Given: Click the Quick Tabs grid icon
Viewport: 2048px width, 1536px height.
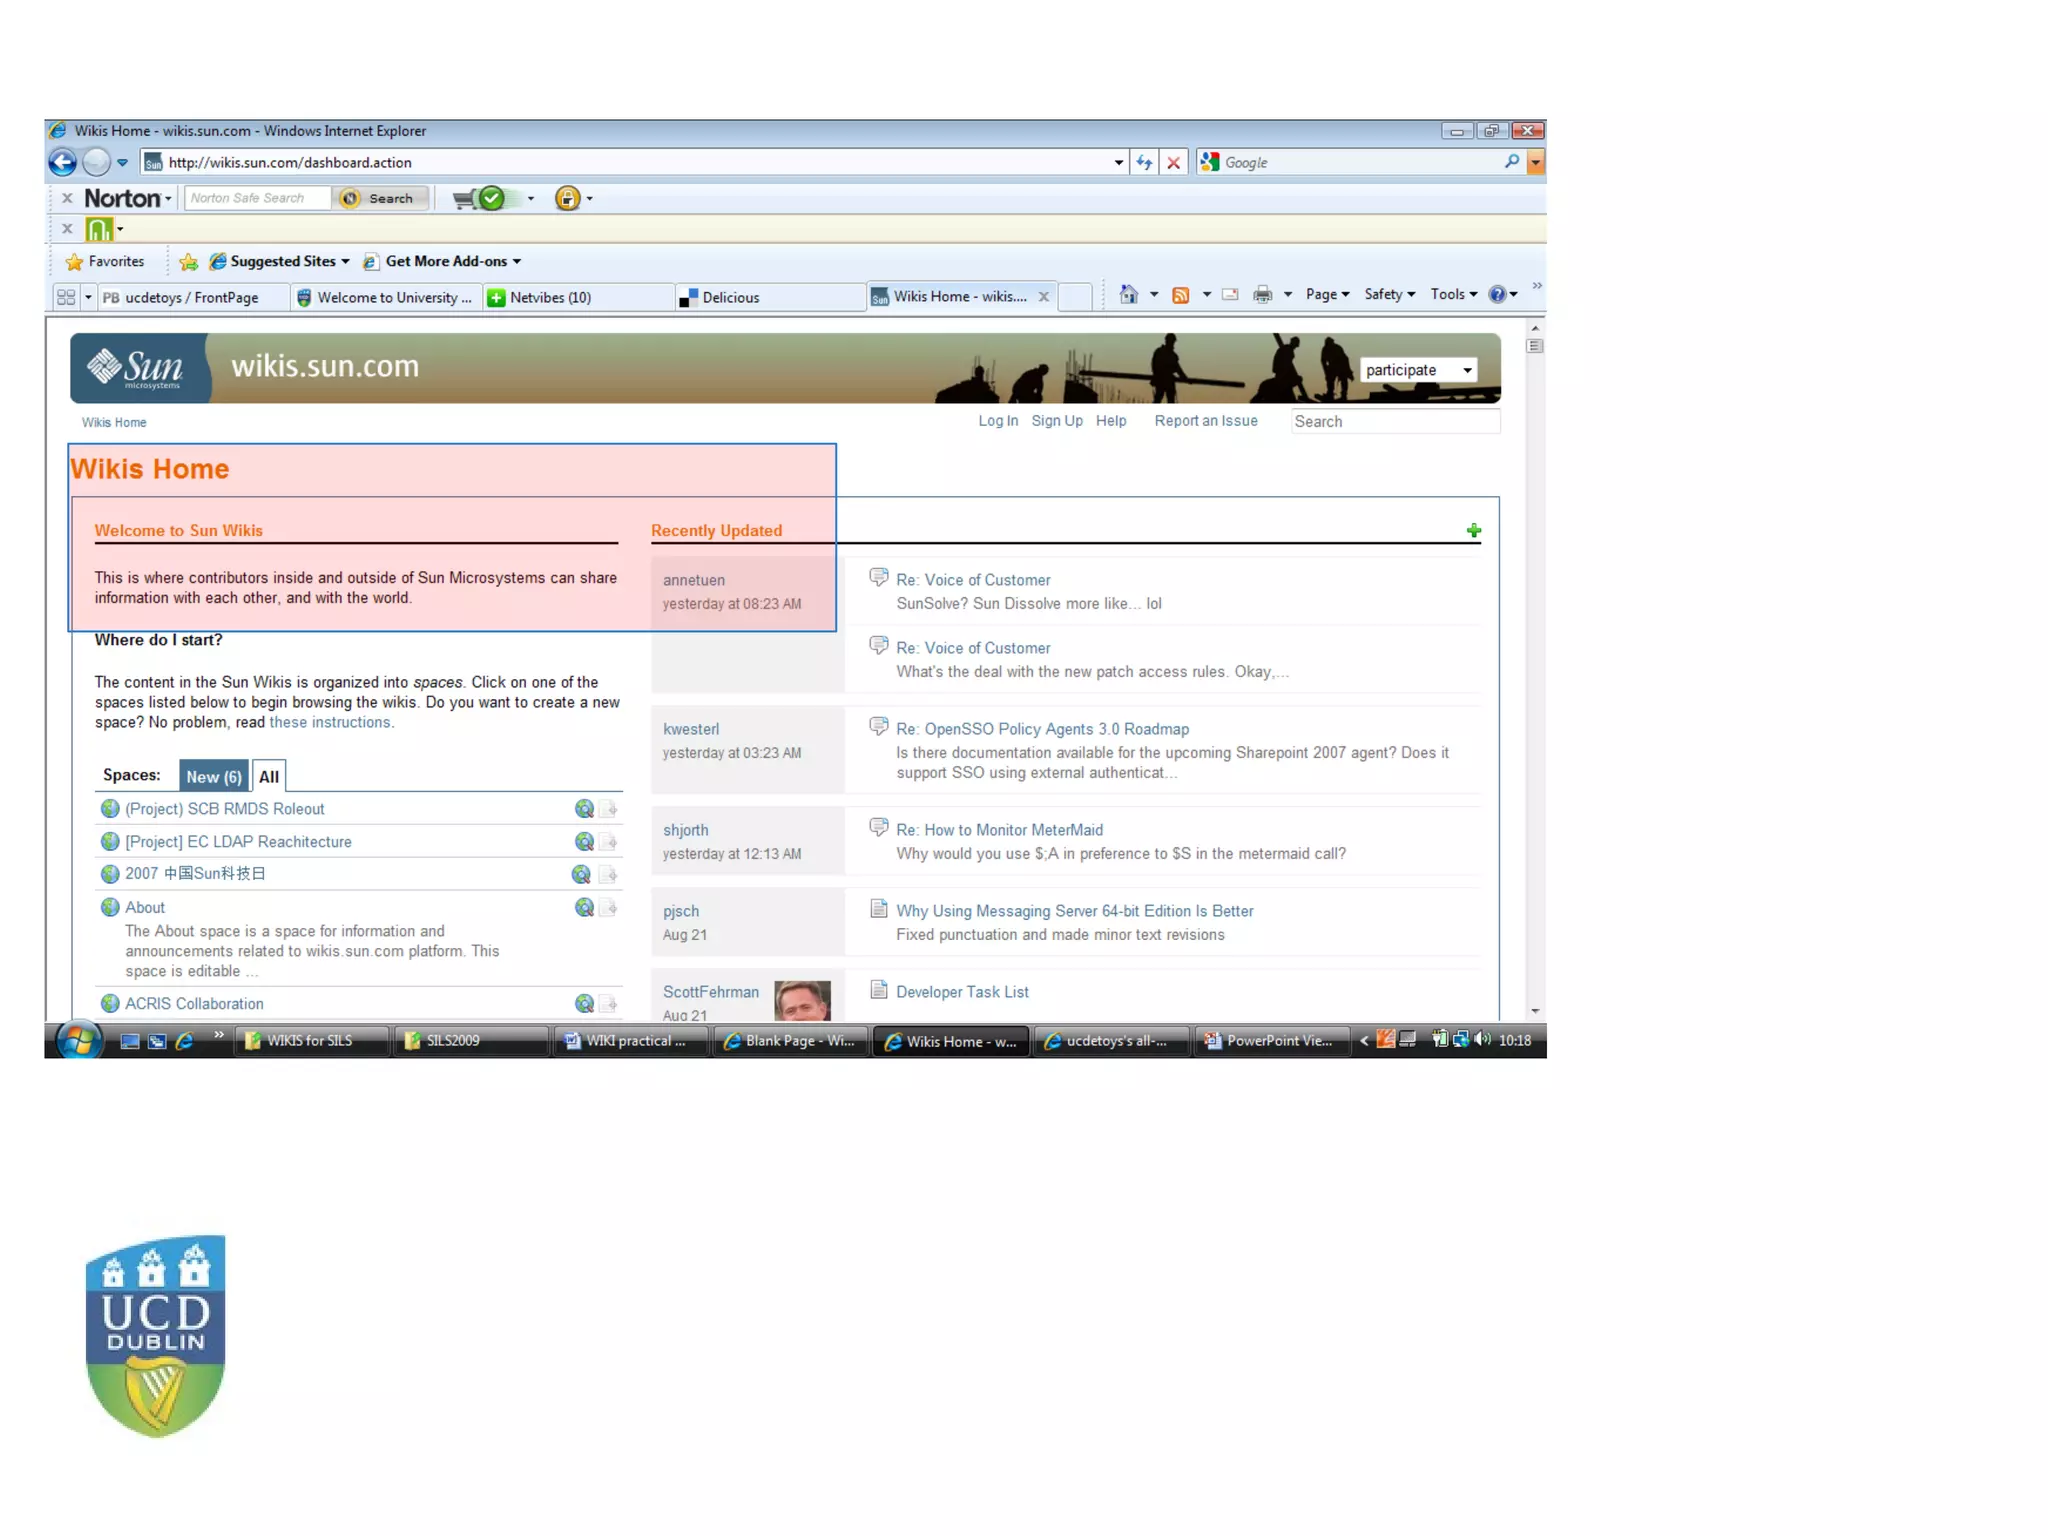Looking at the screenshot, I should click(66, 297).
